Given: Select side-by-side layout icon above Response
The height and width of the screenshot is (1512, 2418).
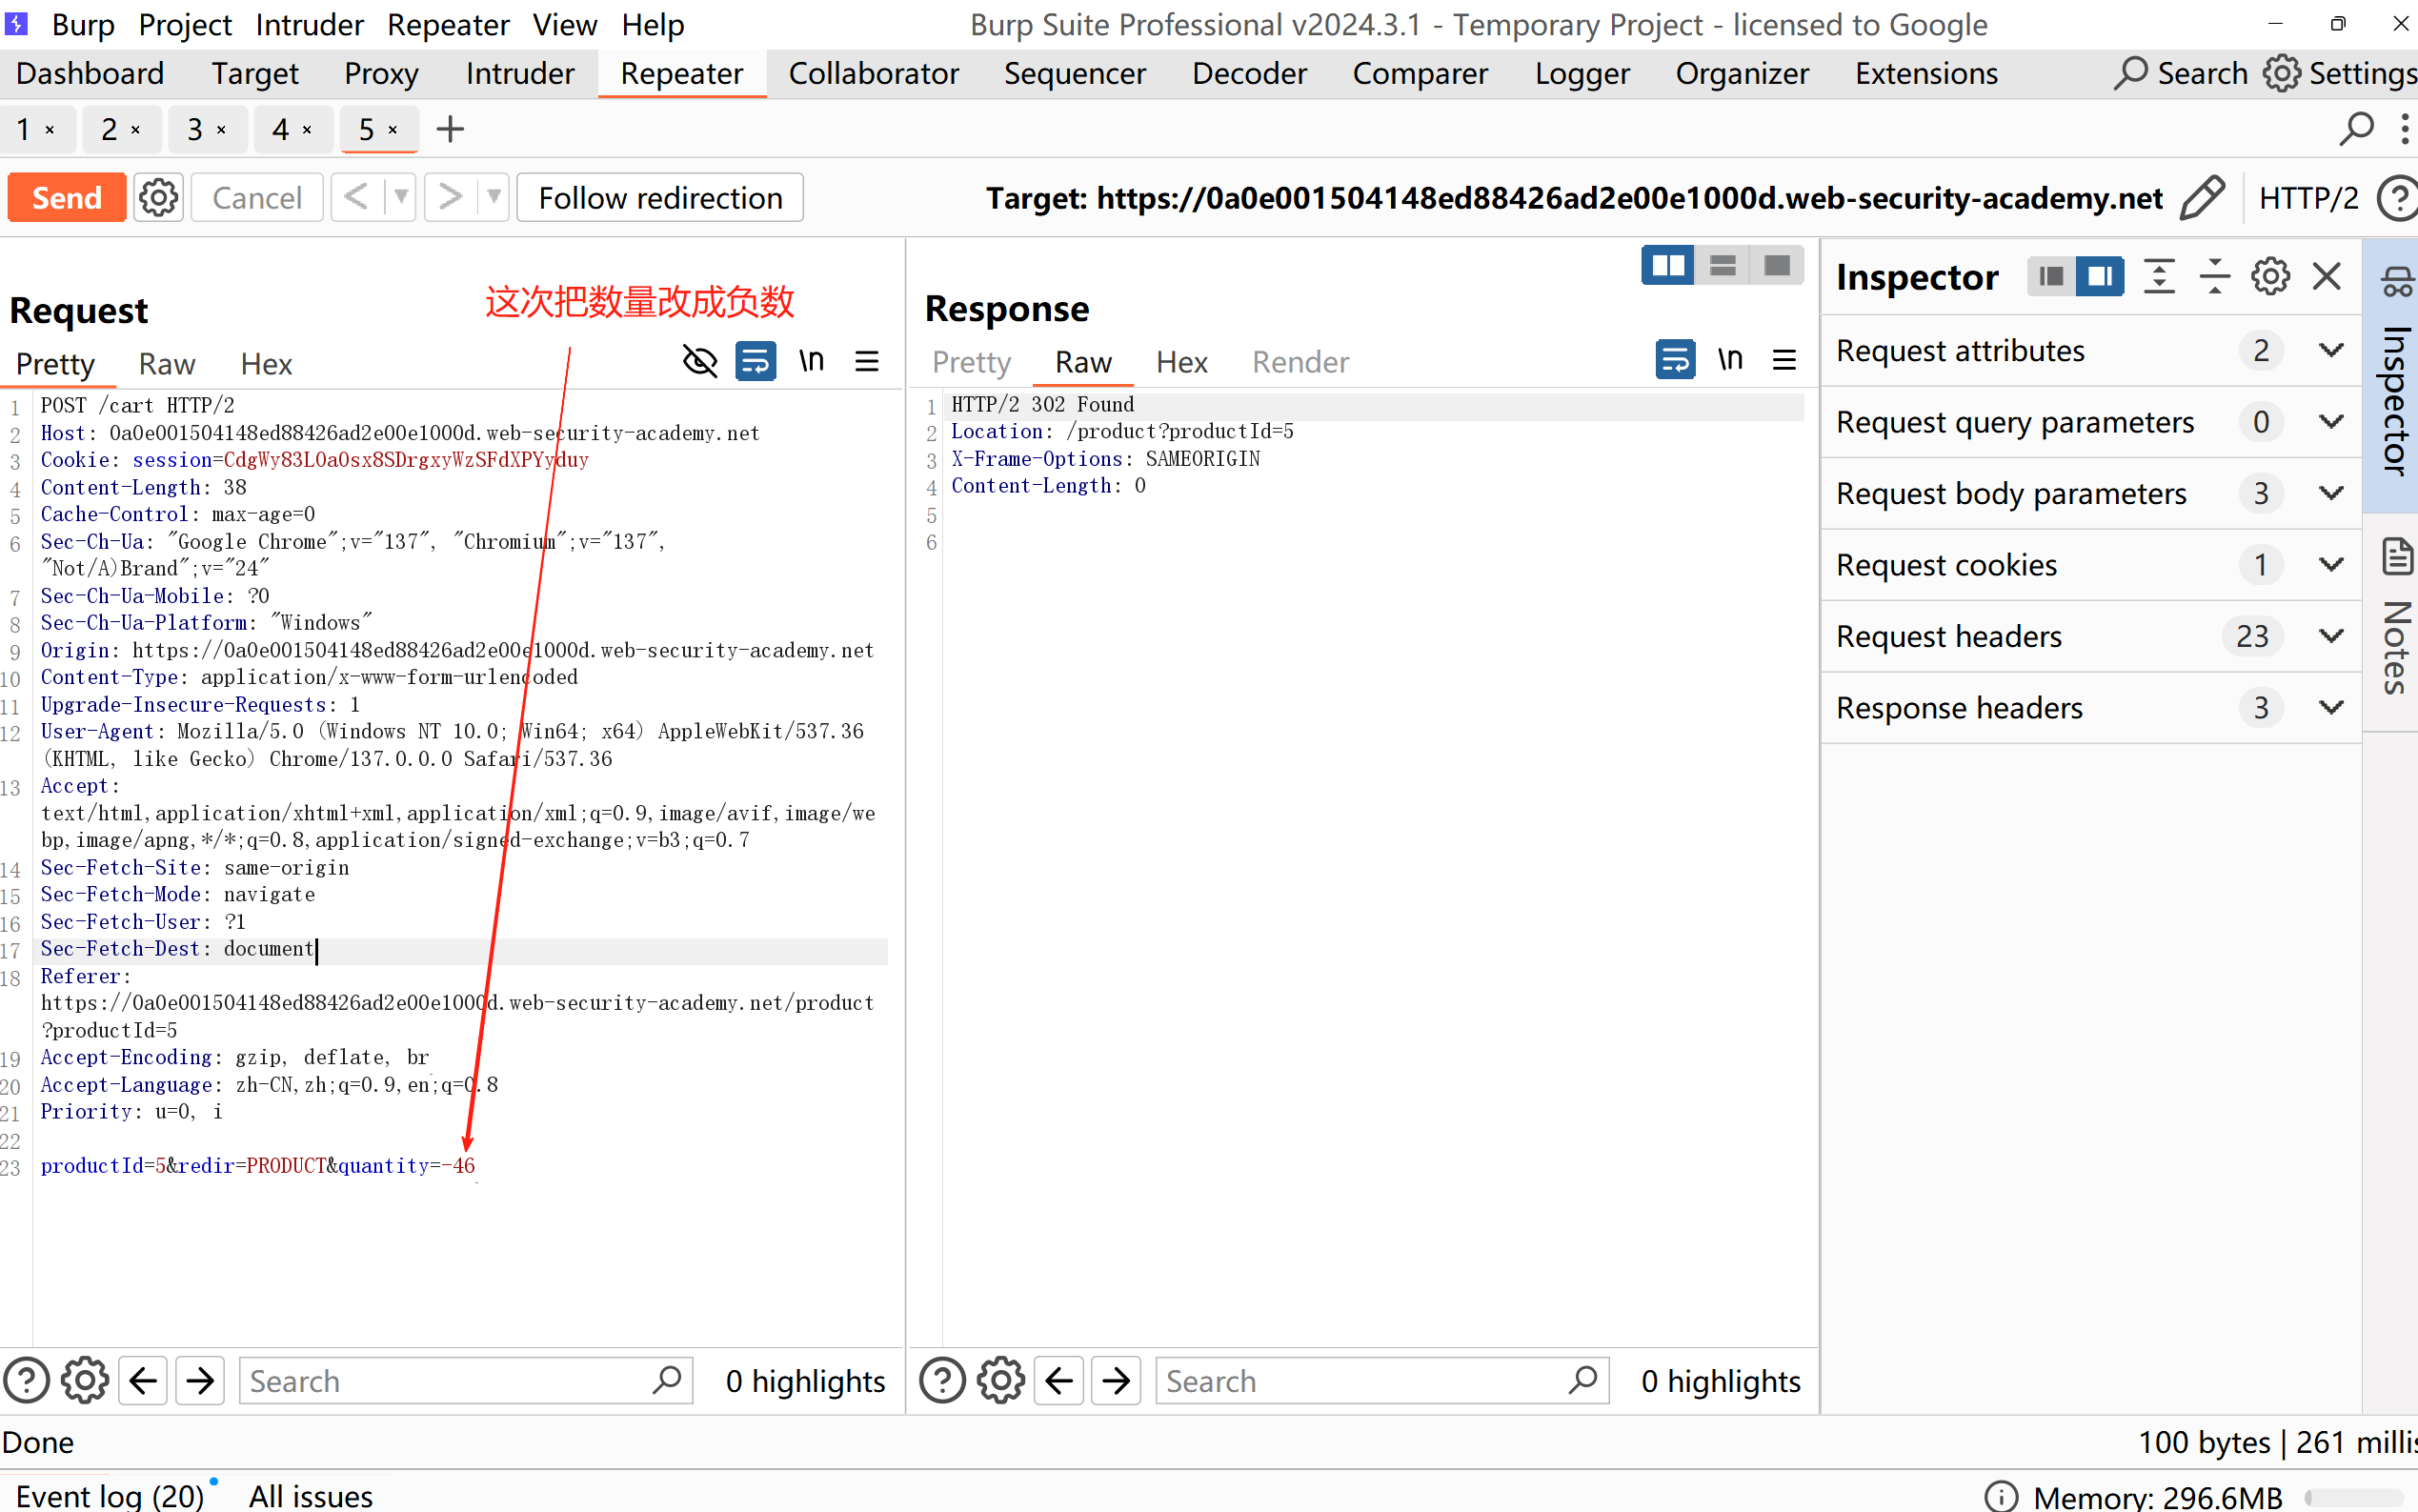Looking at the screenshot, I should point(1667,265).
